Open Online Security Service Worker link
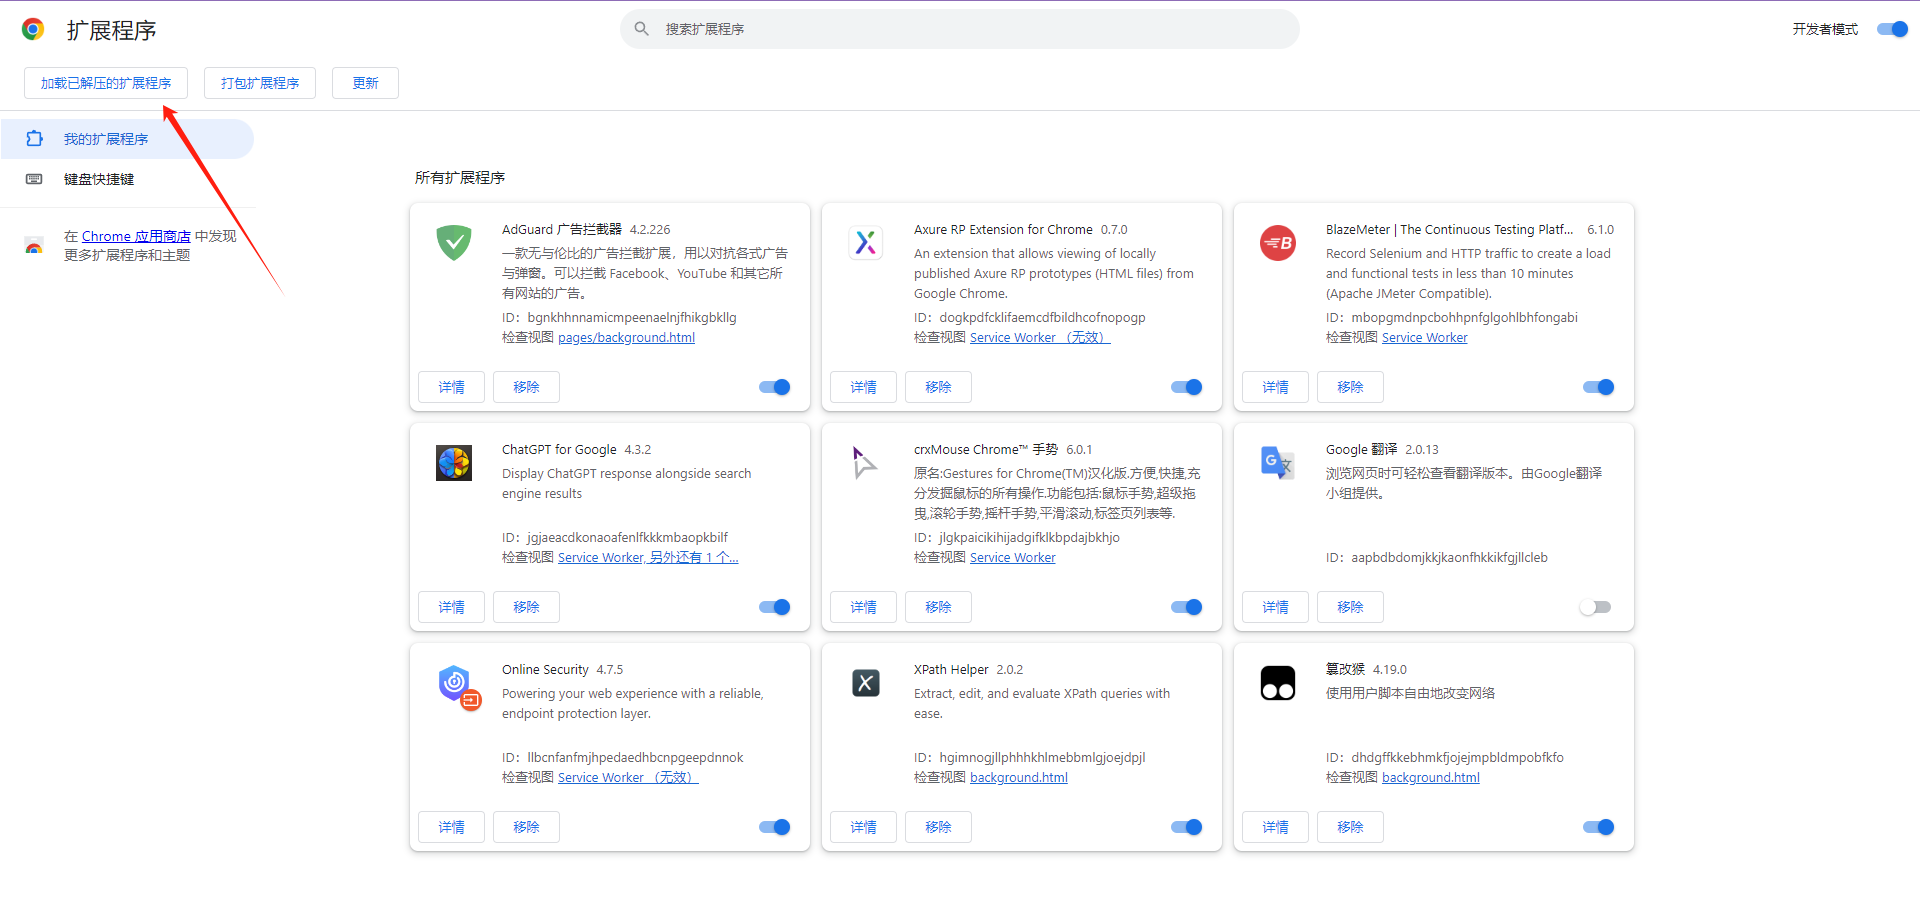 (x=628, y=778)
